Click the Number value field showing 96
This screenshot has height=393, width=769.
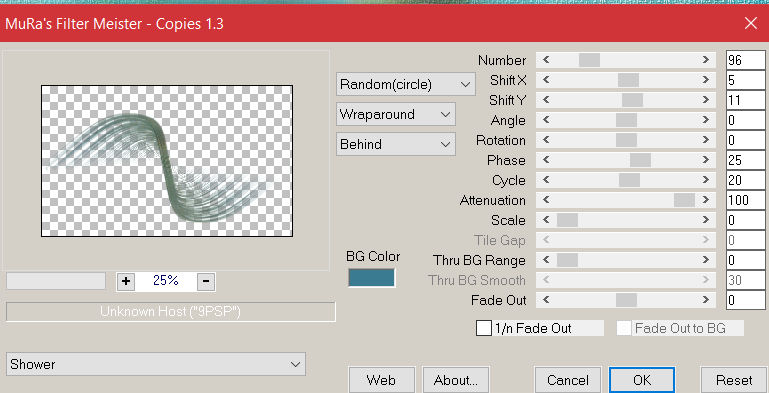(745, 60)
